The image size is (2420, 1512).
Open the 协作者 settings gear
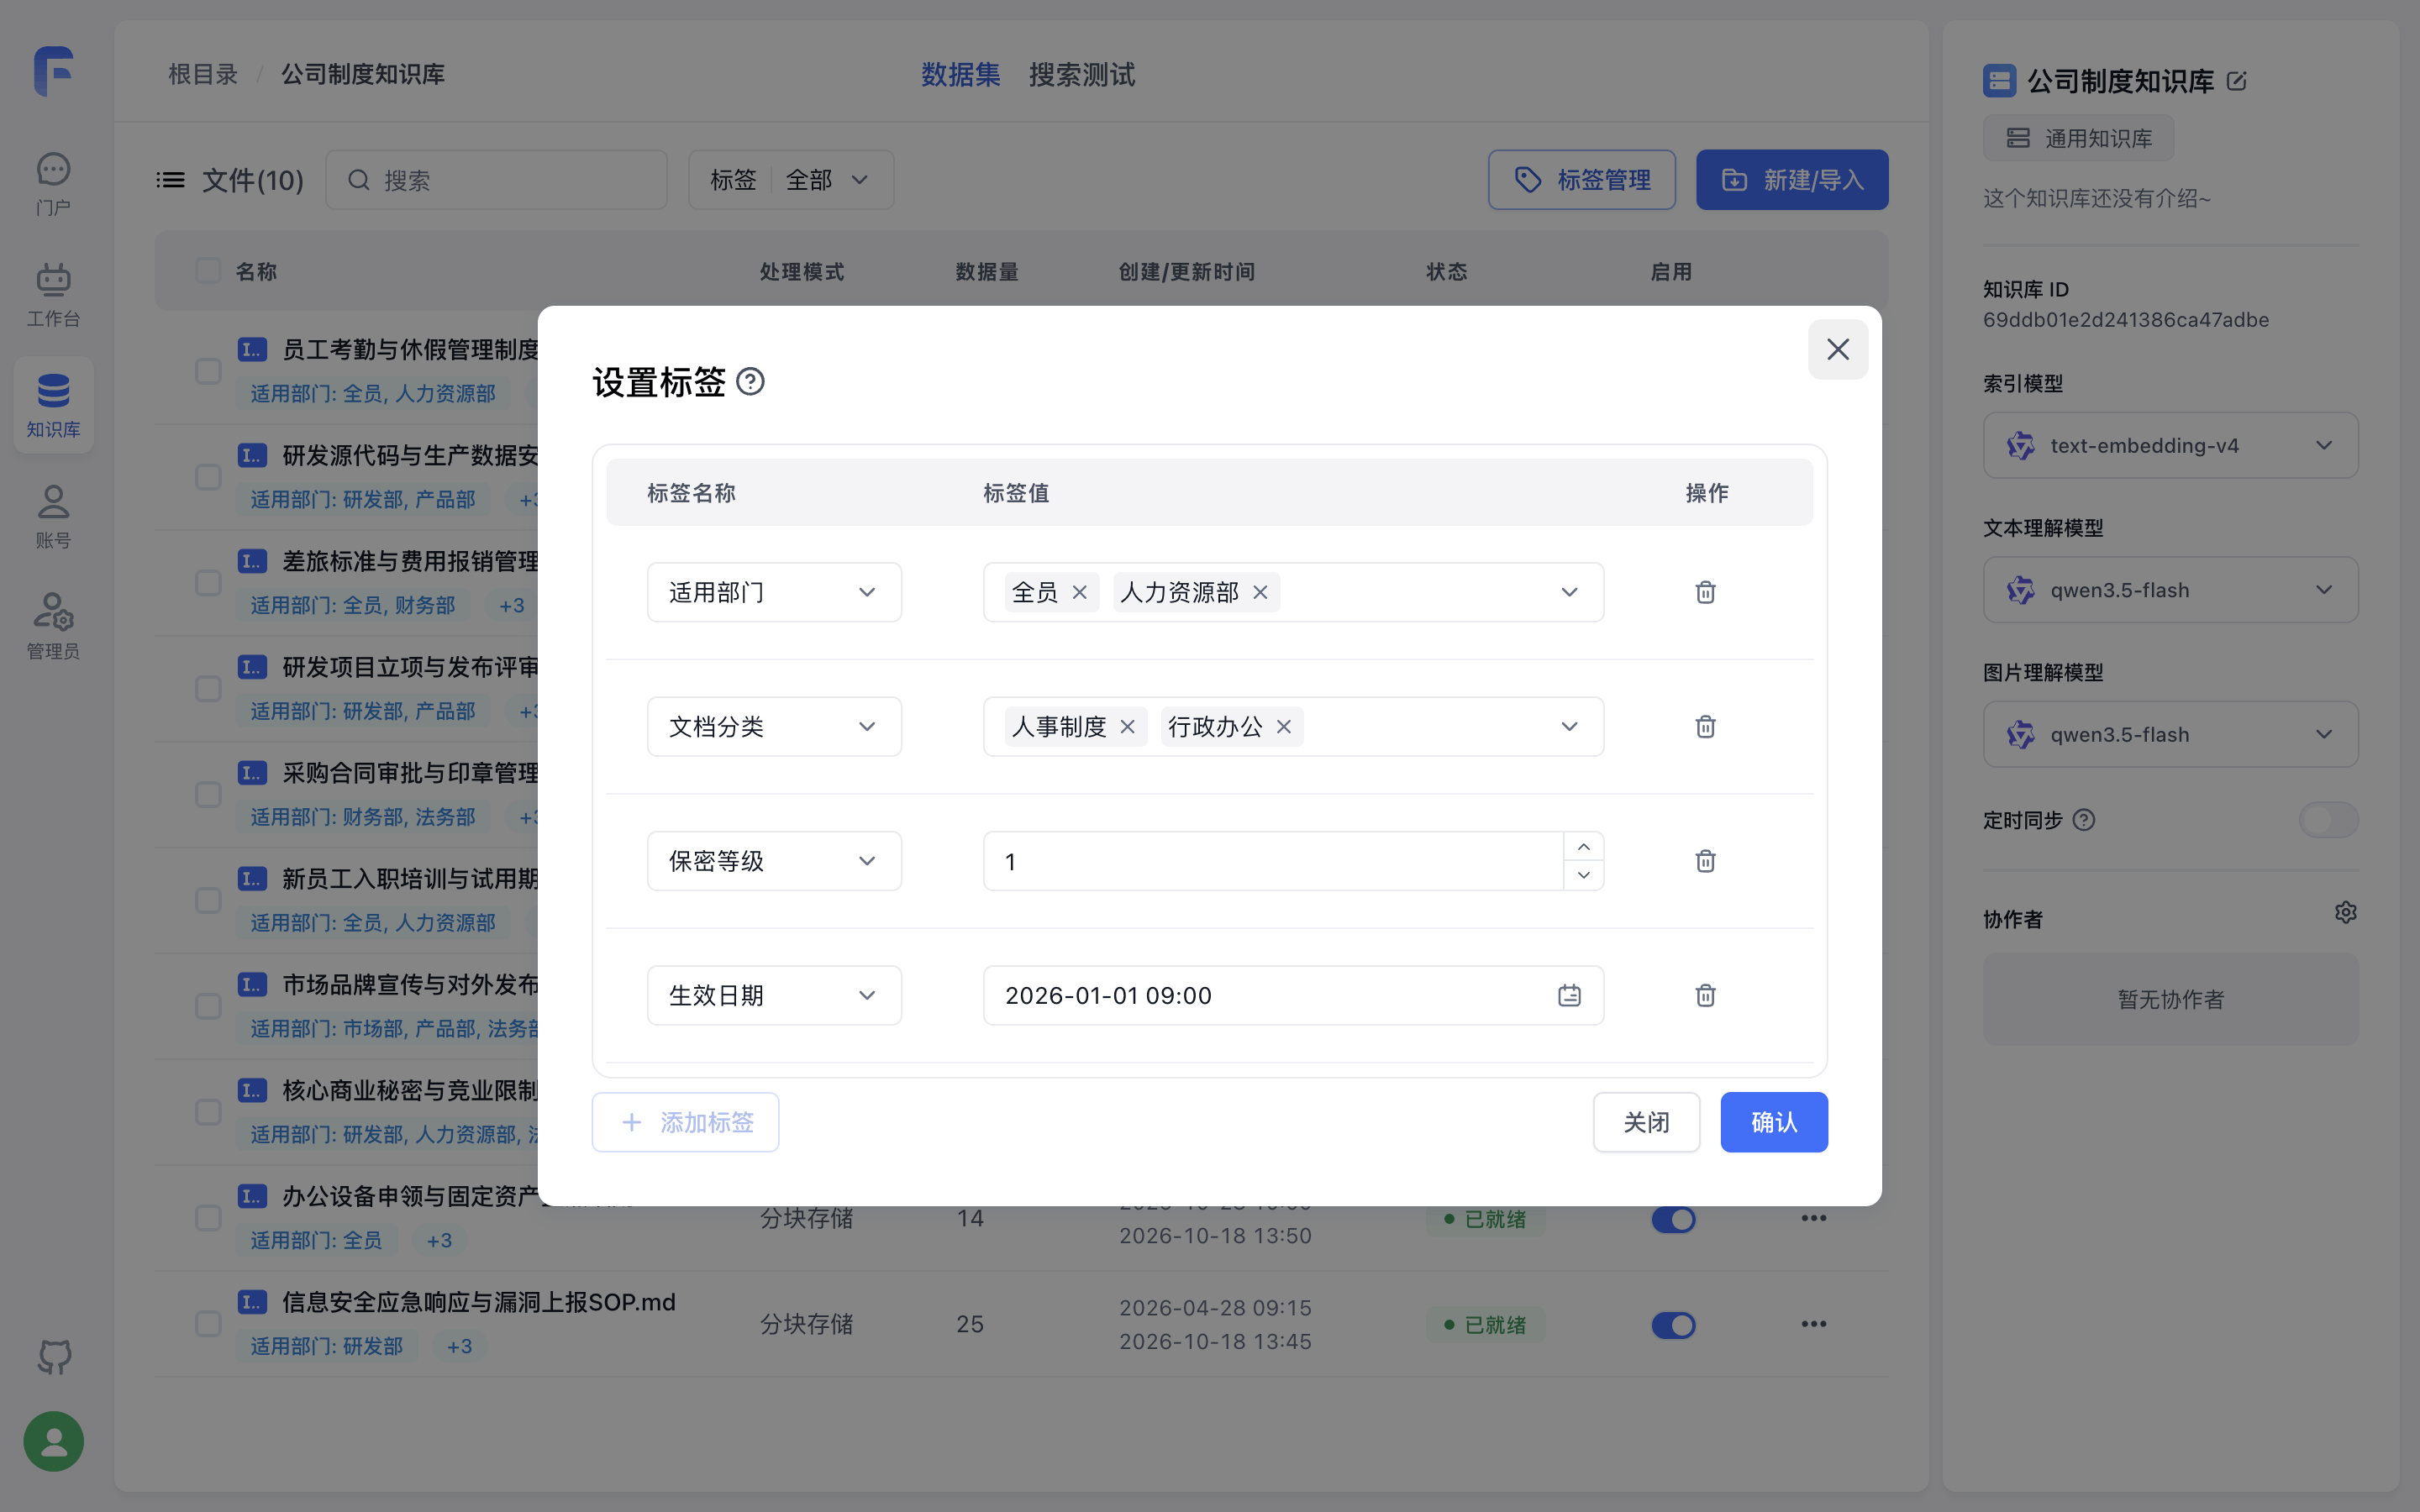coord(2345,912)
